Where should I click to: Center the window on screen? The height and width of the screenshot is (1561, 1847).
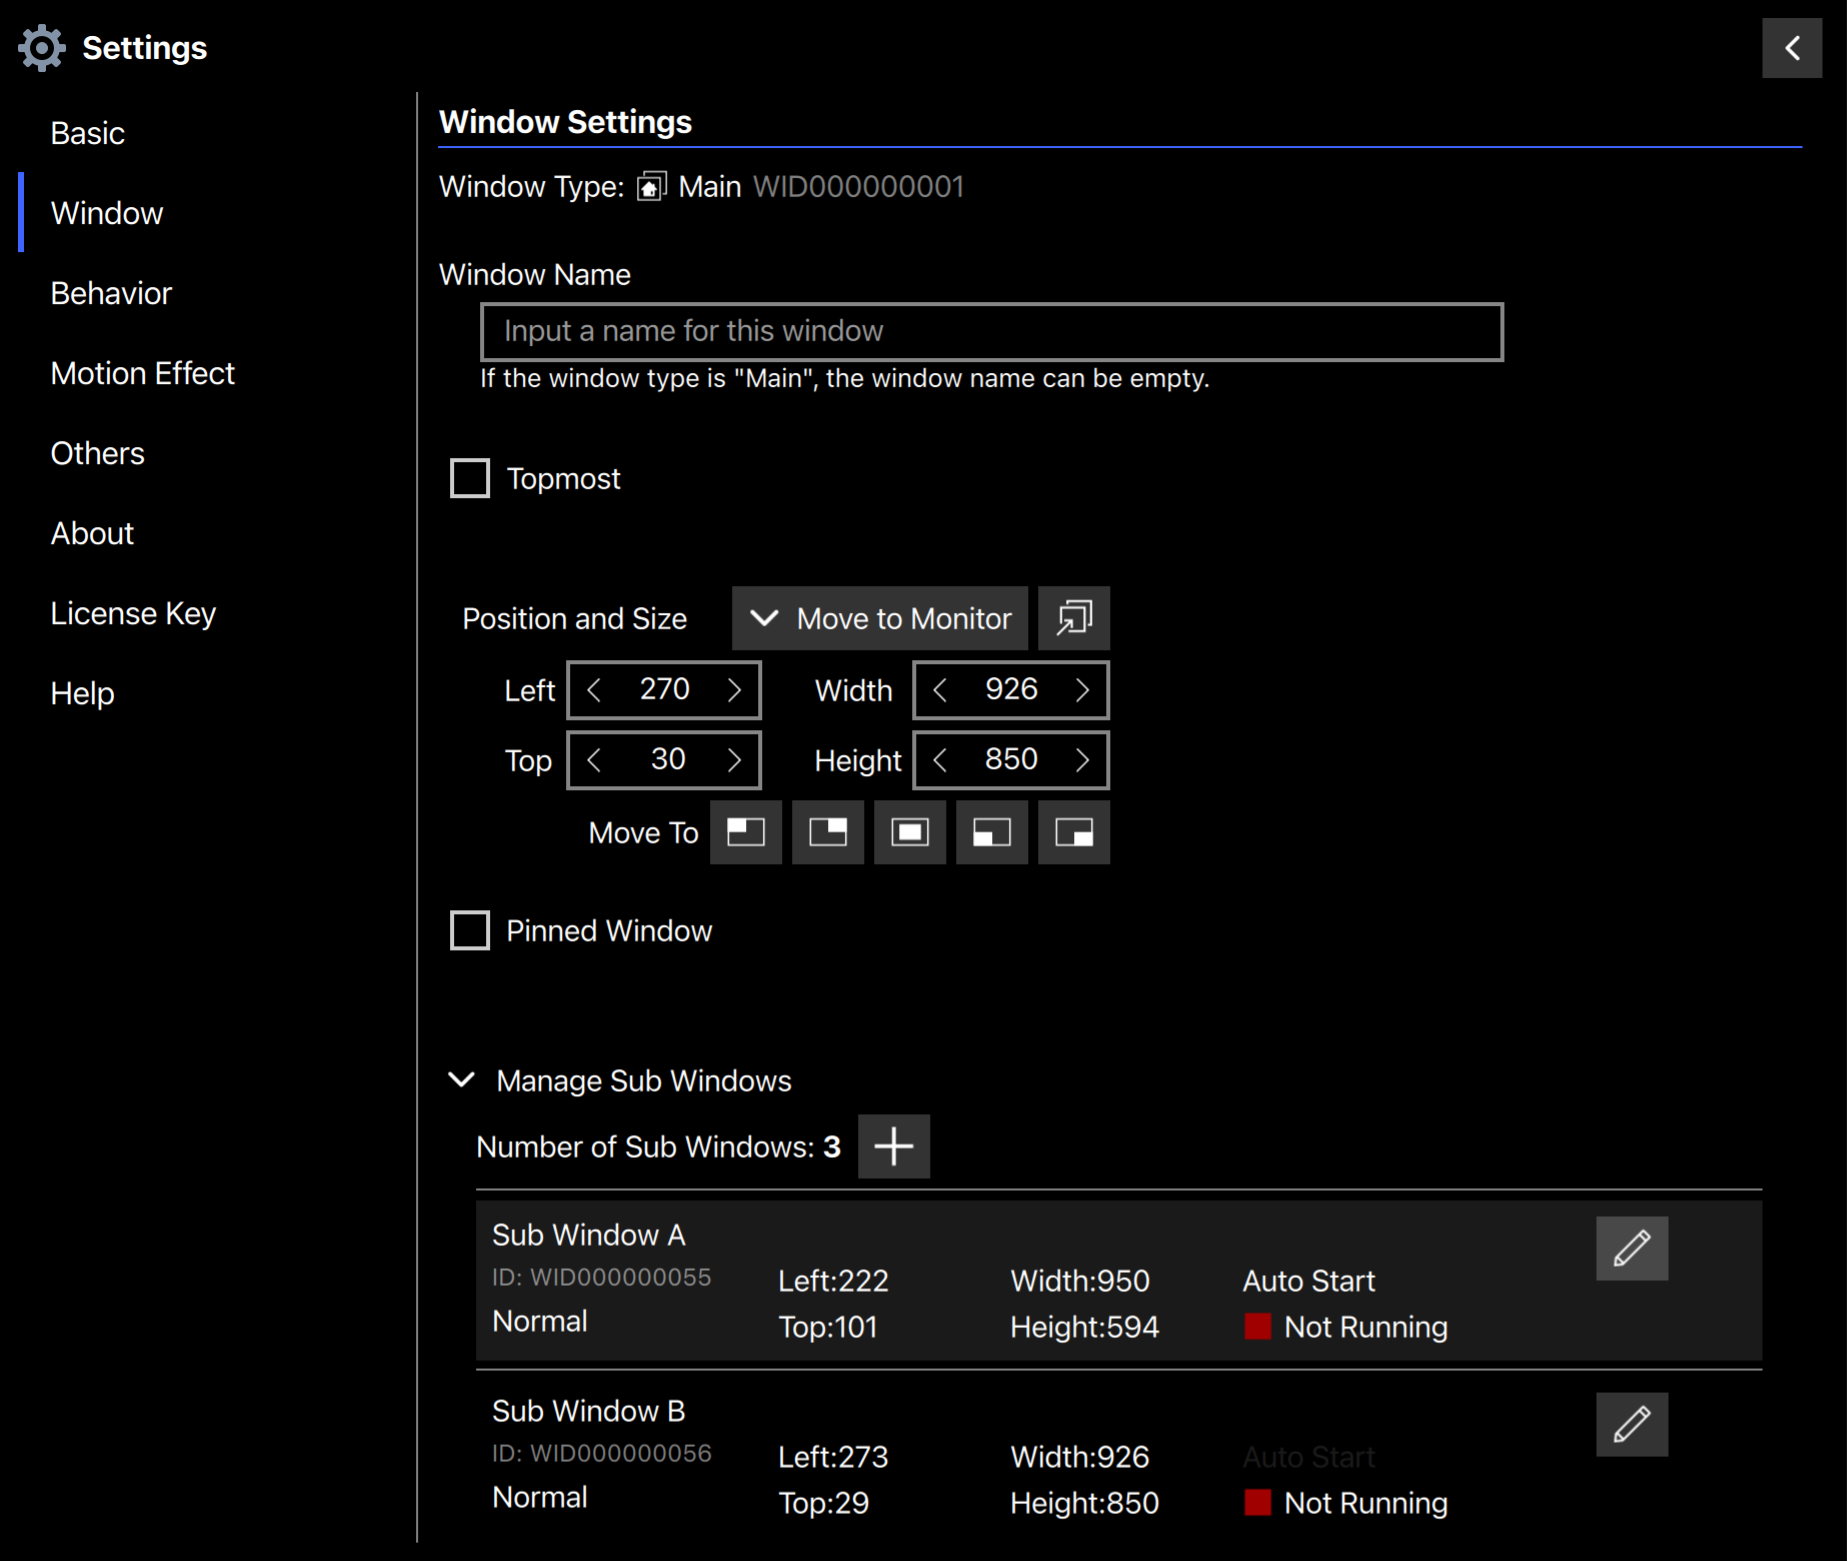(909, 832)
